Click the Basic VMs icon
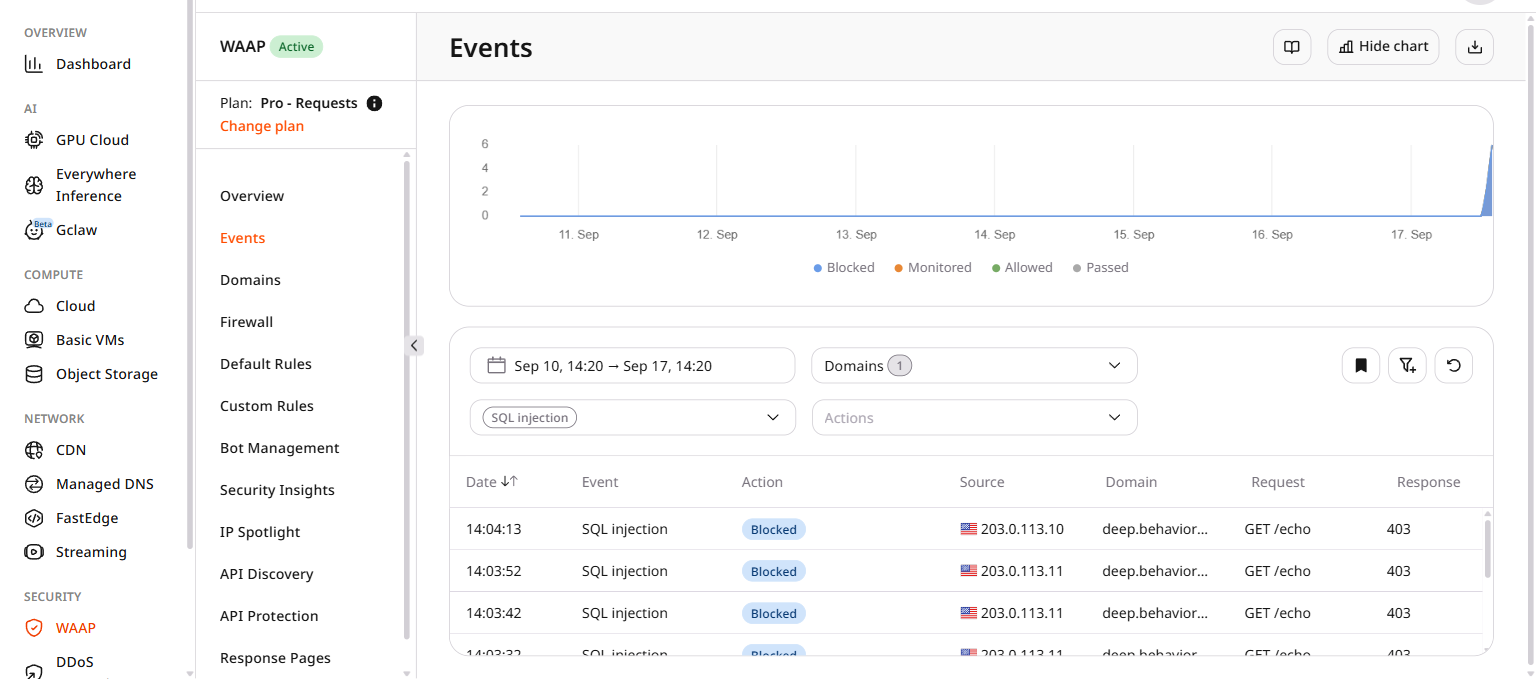Viewport: 1536px width, 679px height. click(x=34, y=340)
